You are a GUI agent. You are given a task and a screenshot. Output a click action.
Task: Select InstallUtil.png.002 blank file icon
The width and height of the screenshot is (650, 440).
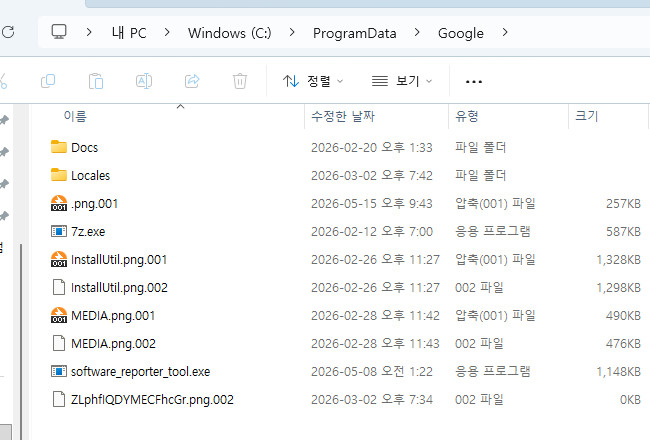59,287
